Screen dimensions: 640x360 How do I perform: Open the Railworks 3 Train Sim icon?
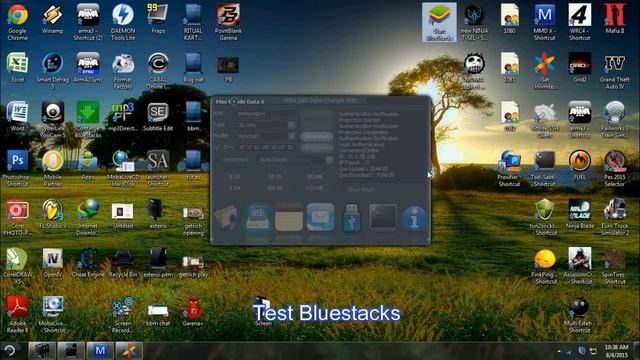[x=615, y=120]
